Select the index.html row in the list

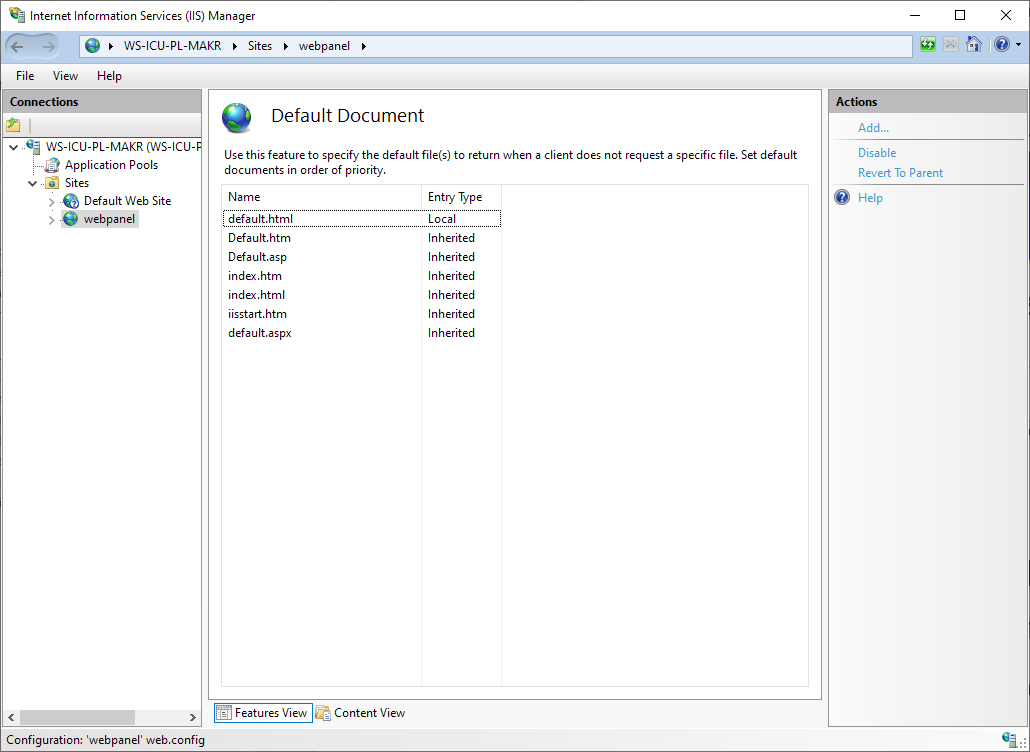(257, 295)
